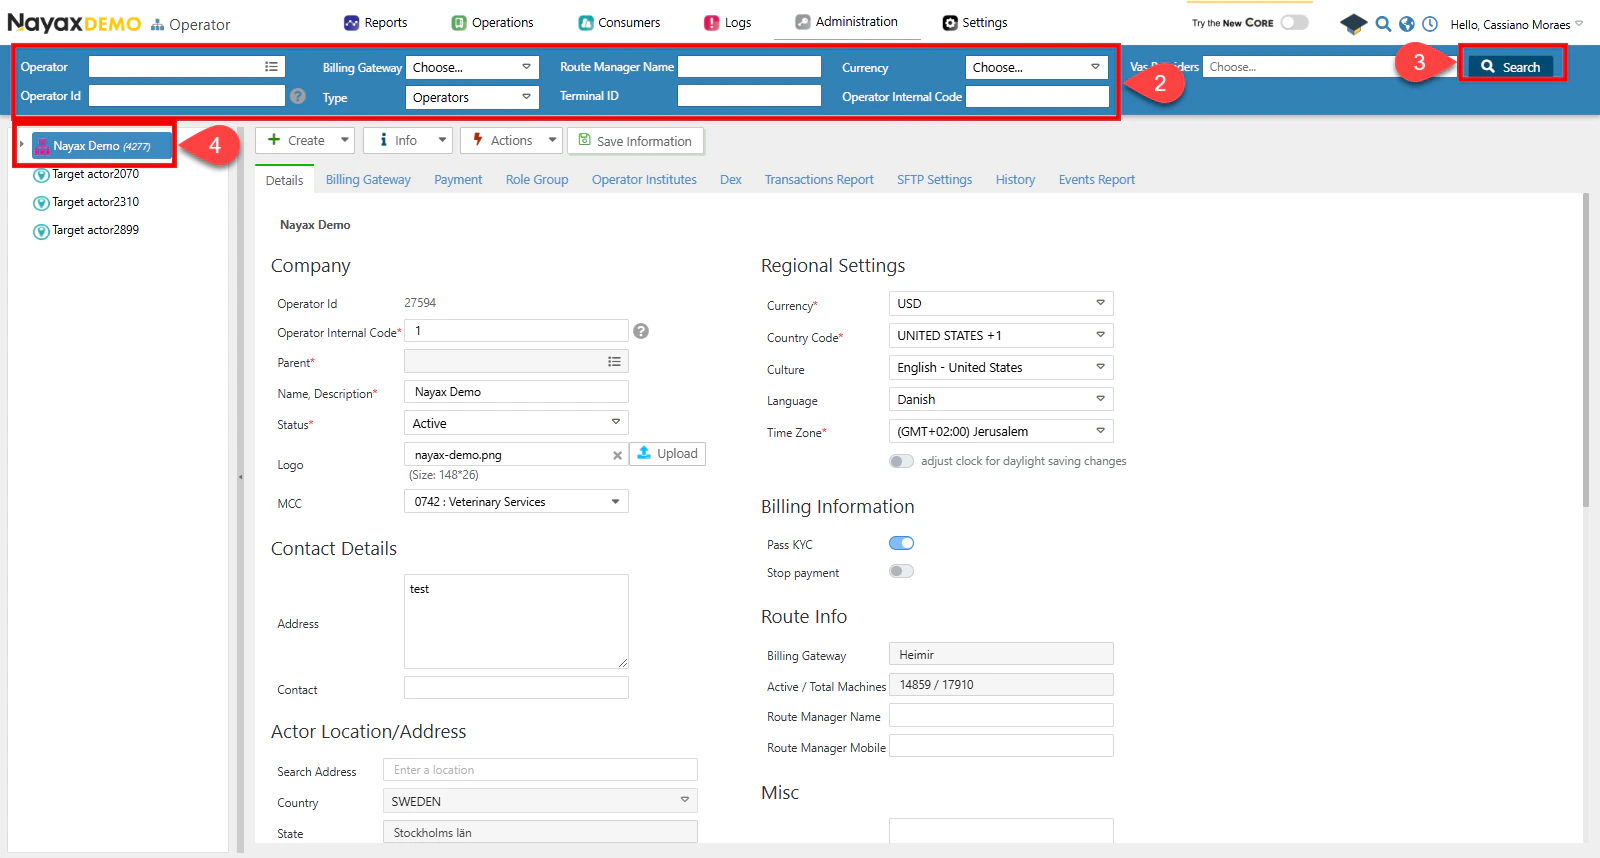Open the Actions dropdown button

click(x=511, y=140)
